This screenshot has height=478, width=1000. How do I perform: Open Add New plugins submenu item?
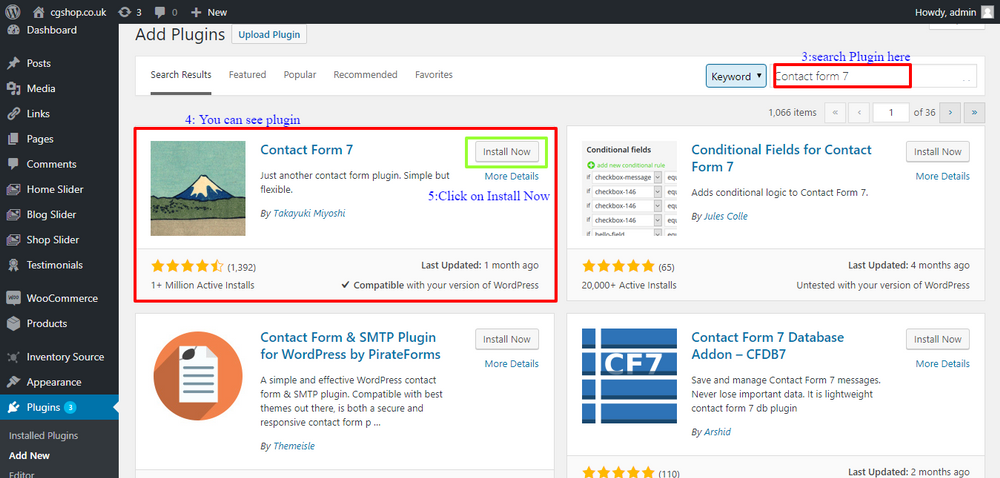[x=29, y=456]
